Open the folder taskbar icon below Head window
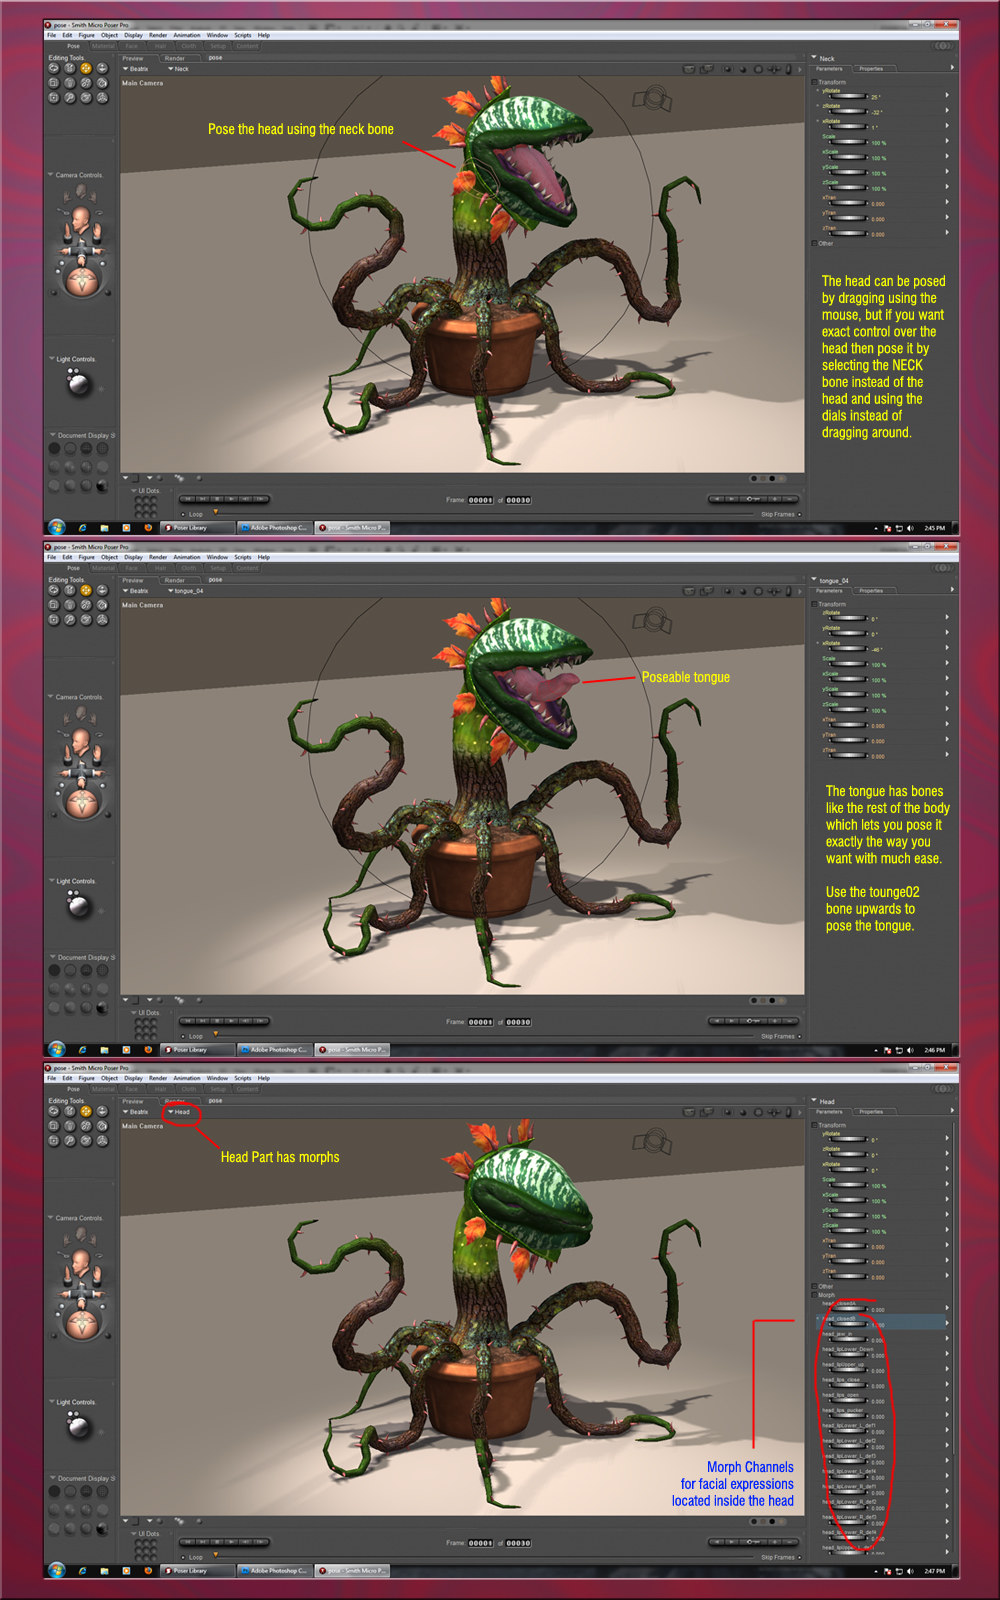Image resolution: width=1000 pixels, height=1600 pixels. [104, 1571]
